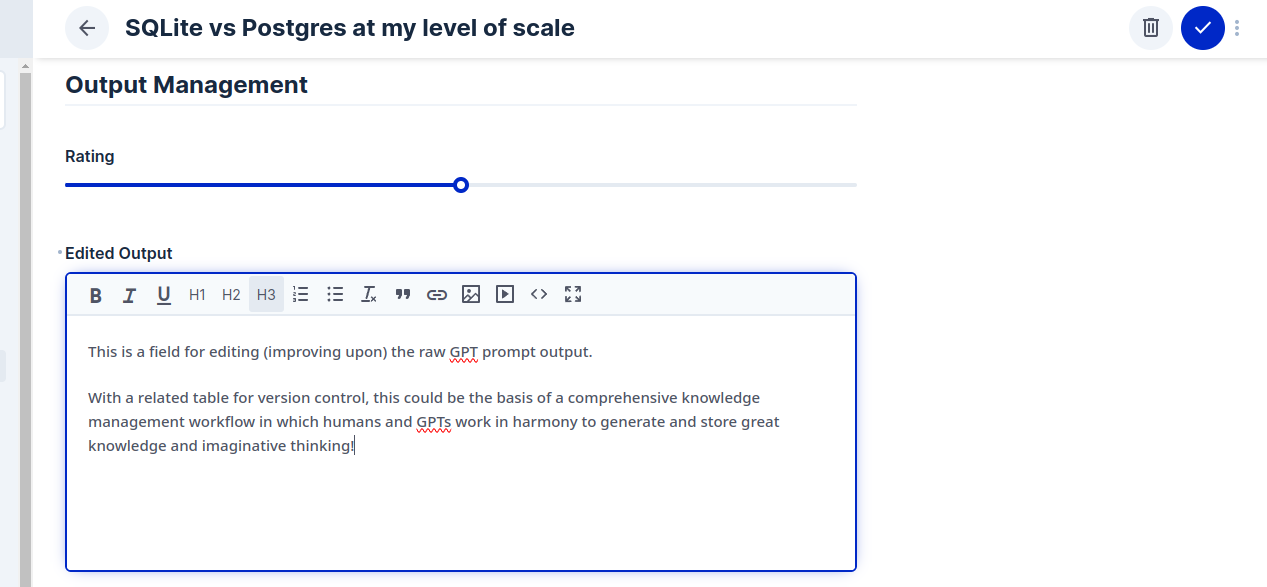Toggle bold formatting in editor
This screenshot has height=587, width=1267.
[96, 295]
